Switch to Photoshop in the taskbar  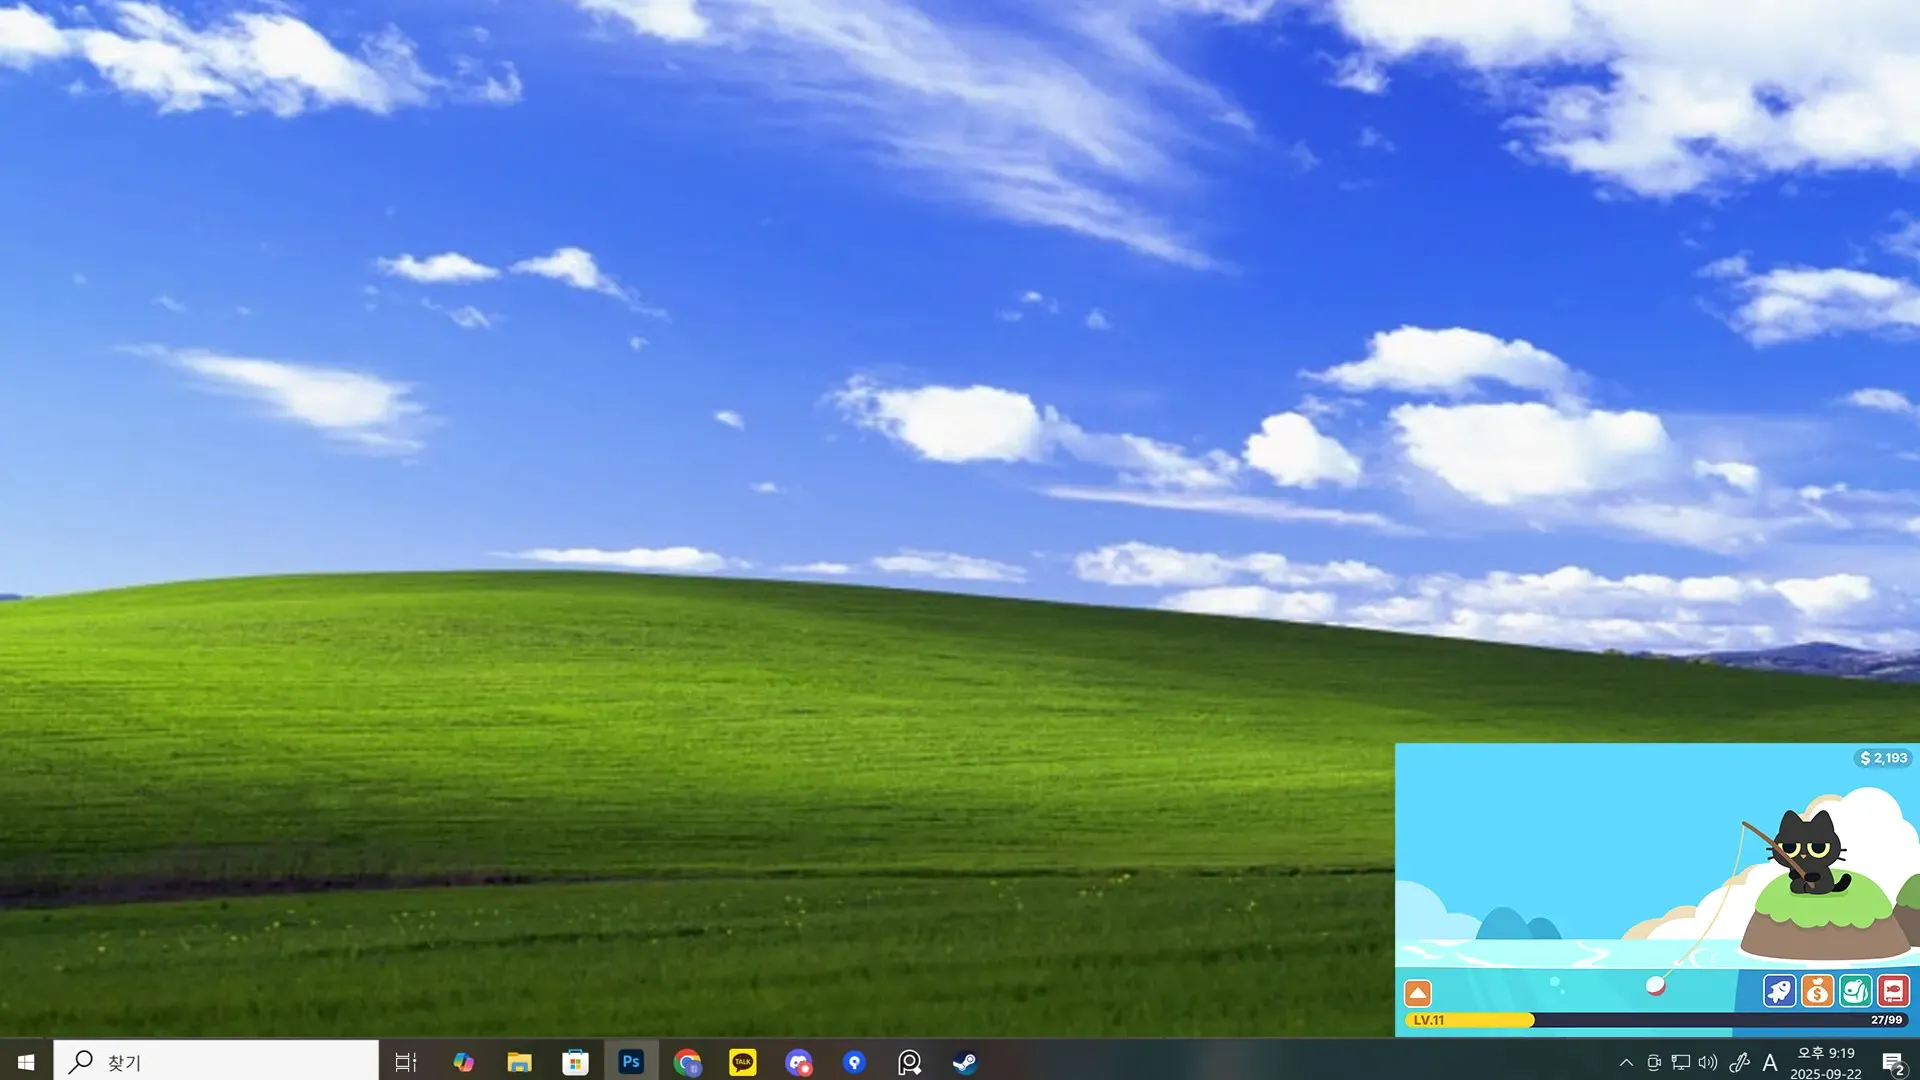click(x=631, y=1062)
